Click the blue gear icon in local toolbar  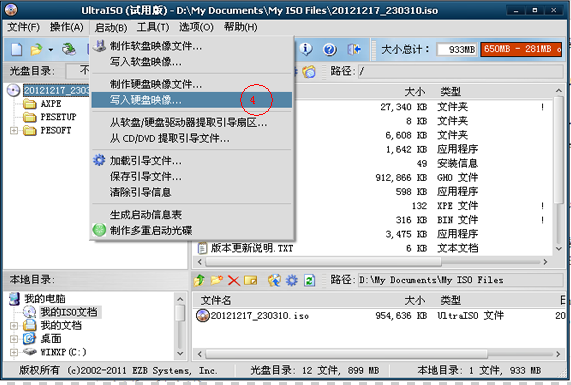(292, 280)
